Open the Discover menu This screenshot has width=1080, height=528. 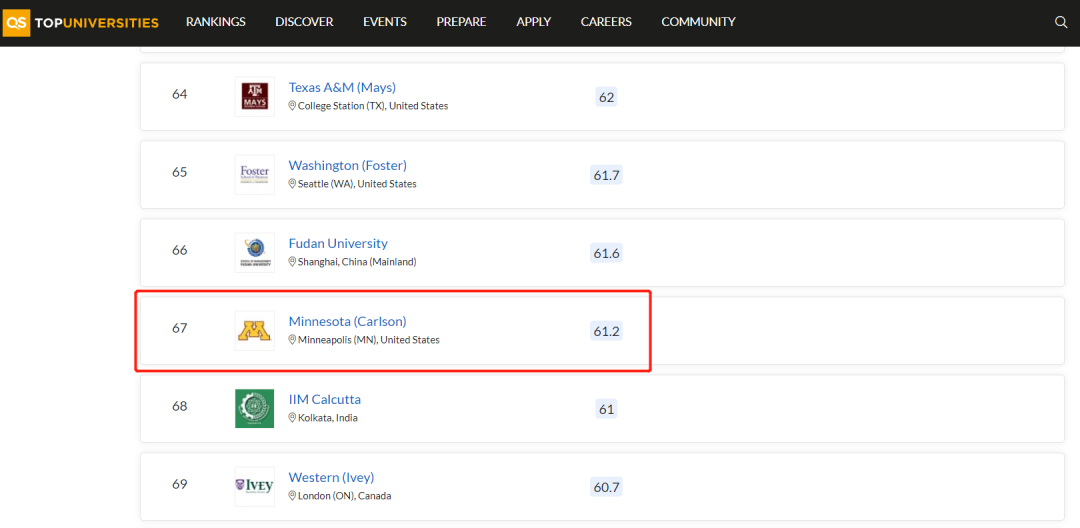click(304, 22)
